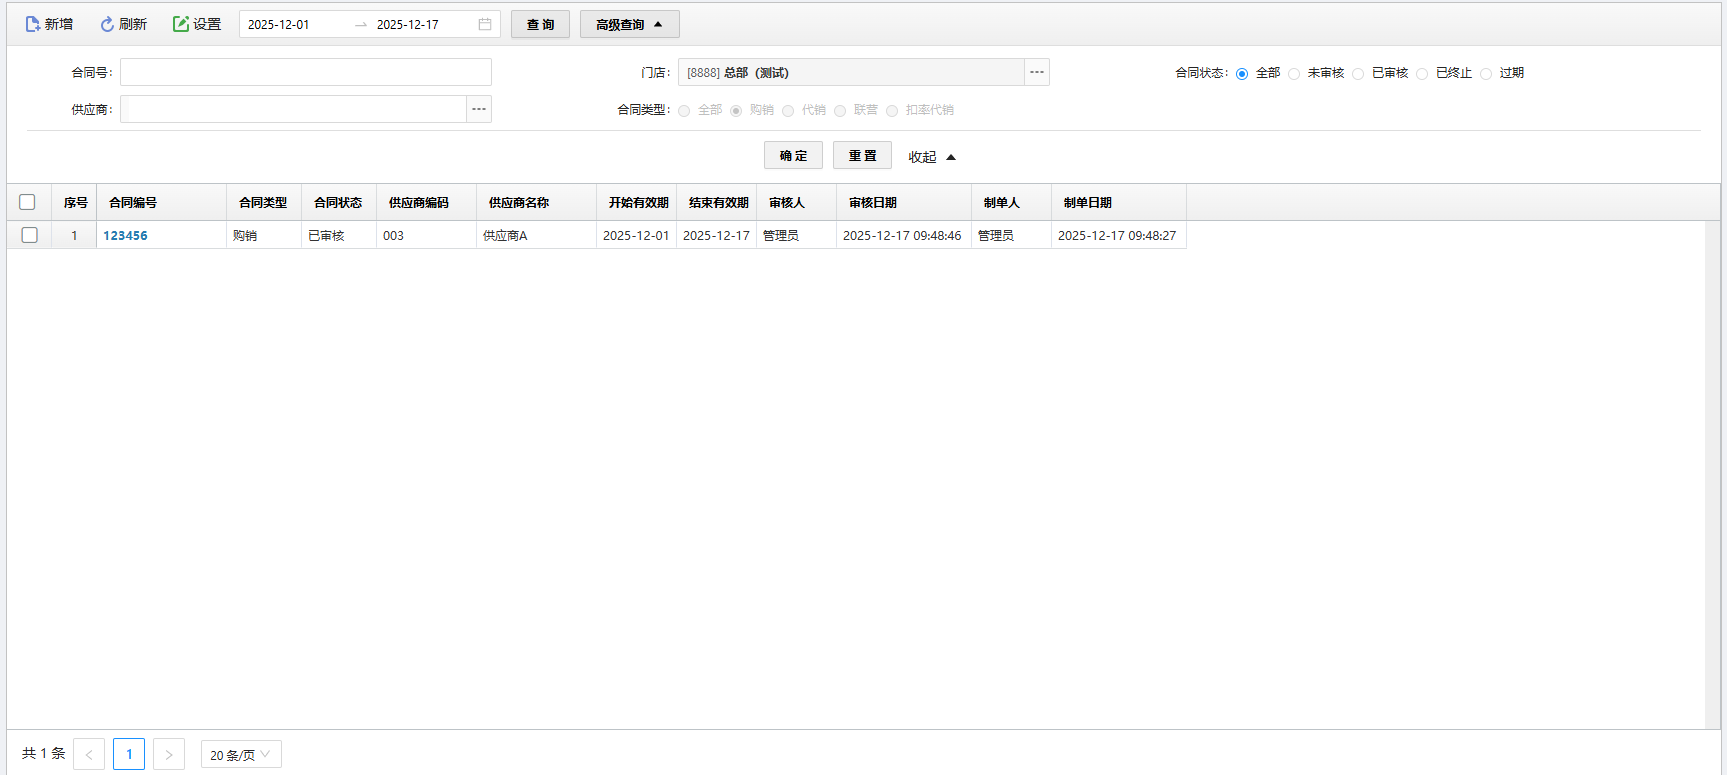Viewport: 1727px width, 775px height.
Task: Click the ellipsis button beside the 供应商 field
Action: pyautogui.click(x=479, y=109)
